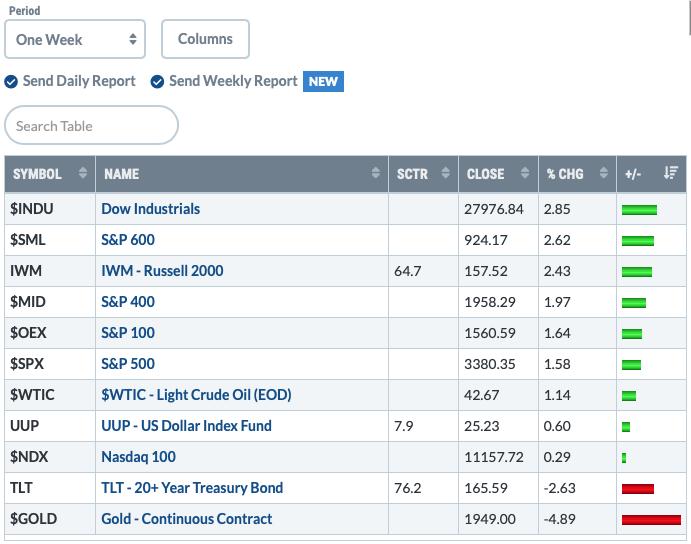Sort table by % CHG column
This screenshot has height=544, width=691.
click(577, 174)
